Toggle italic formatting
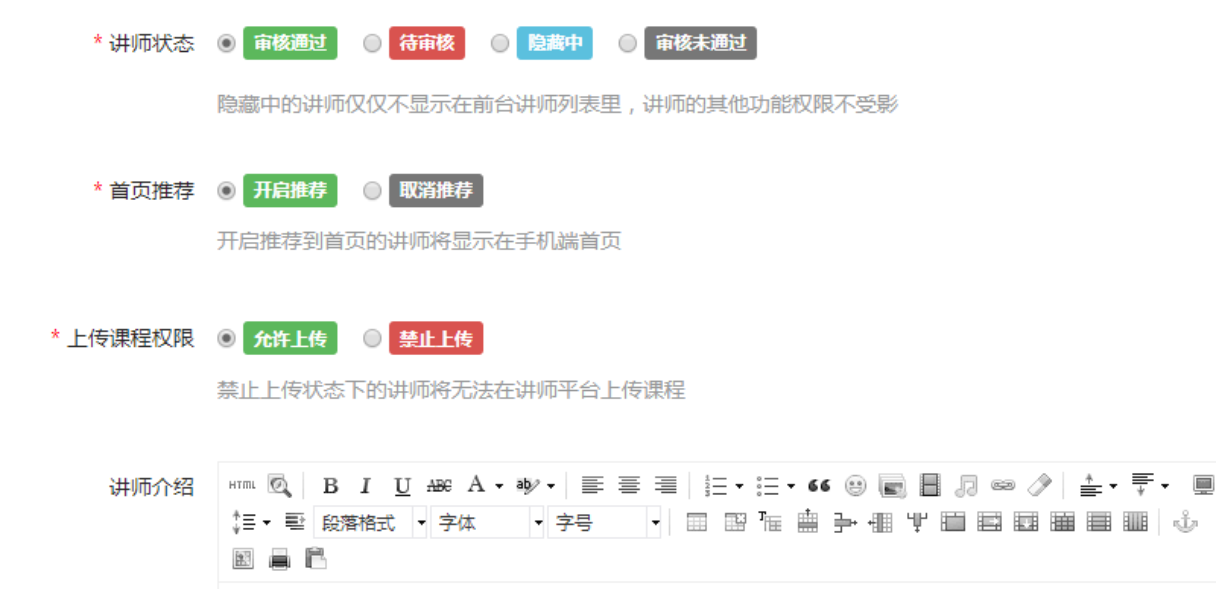 (365, 486)
